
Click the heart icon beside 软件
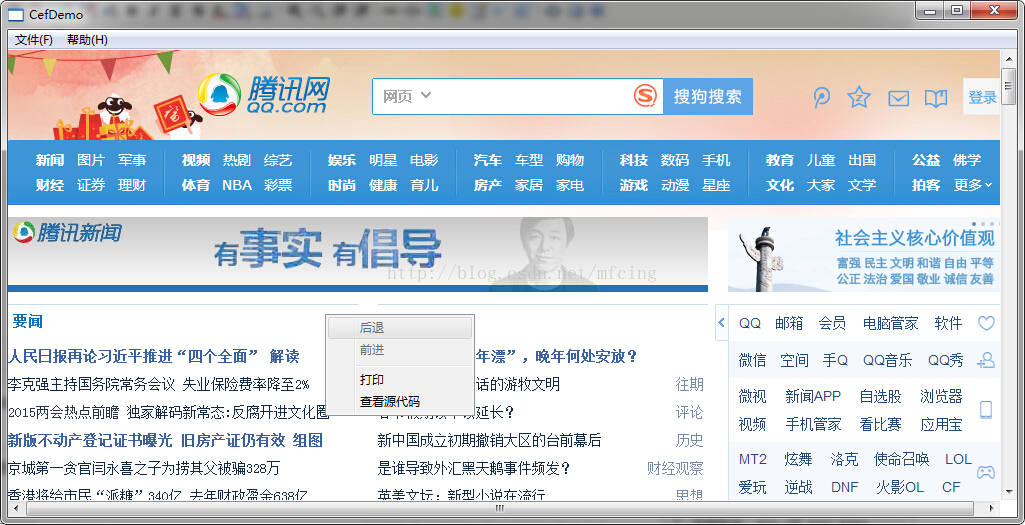(x=986, y=323)
